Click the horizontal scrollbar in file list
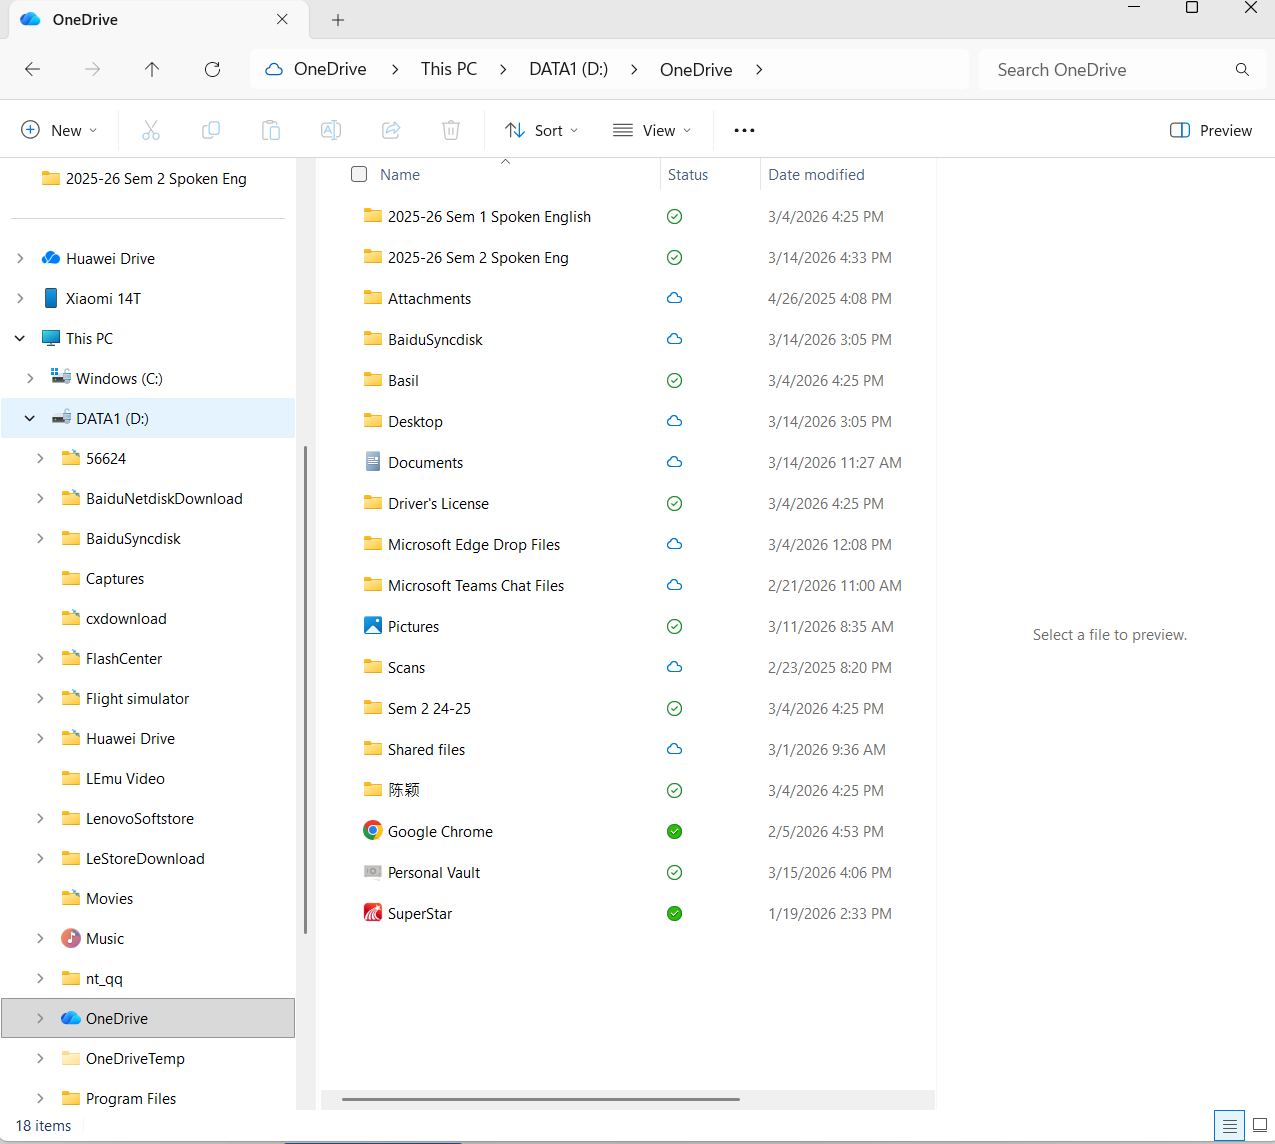The image size is (1275, 1144). (x=540, y=1099)
